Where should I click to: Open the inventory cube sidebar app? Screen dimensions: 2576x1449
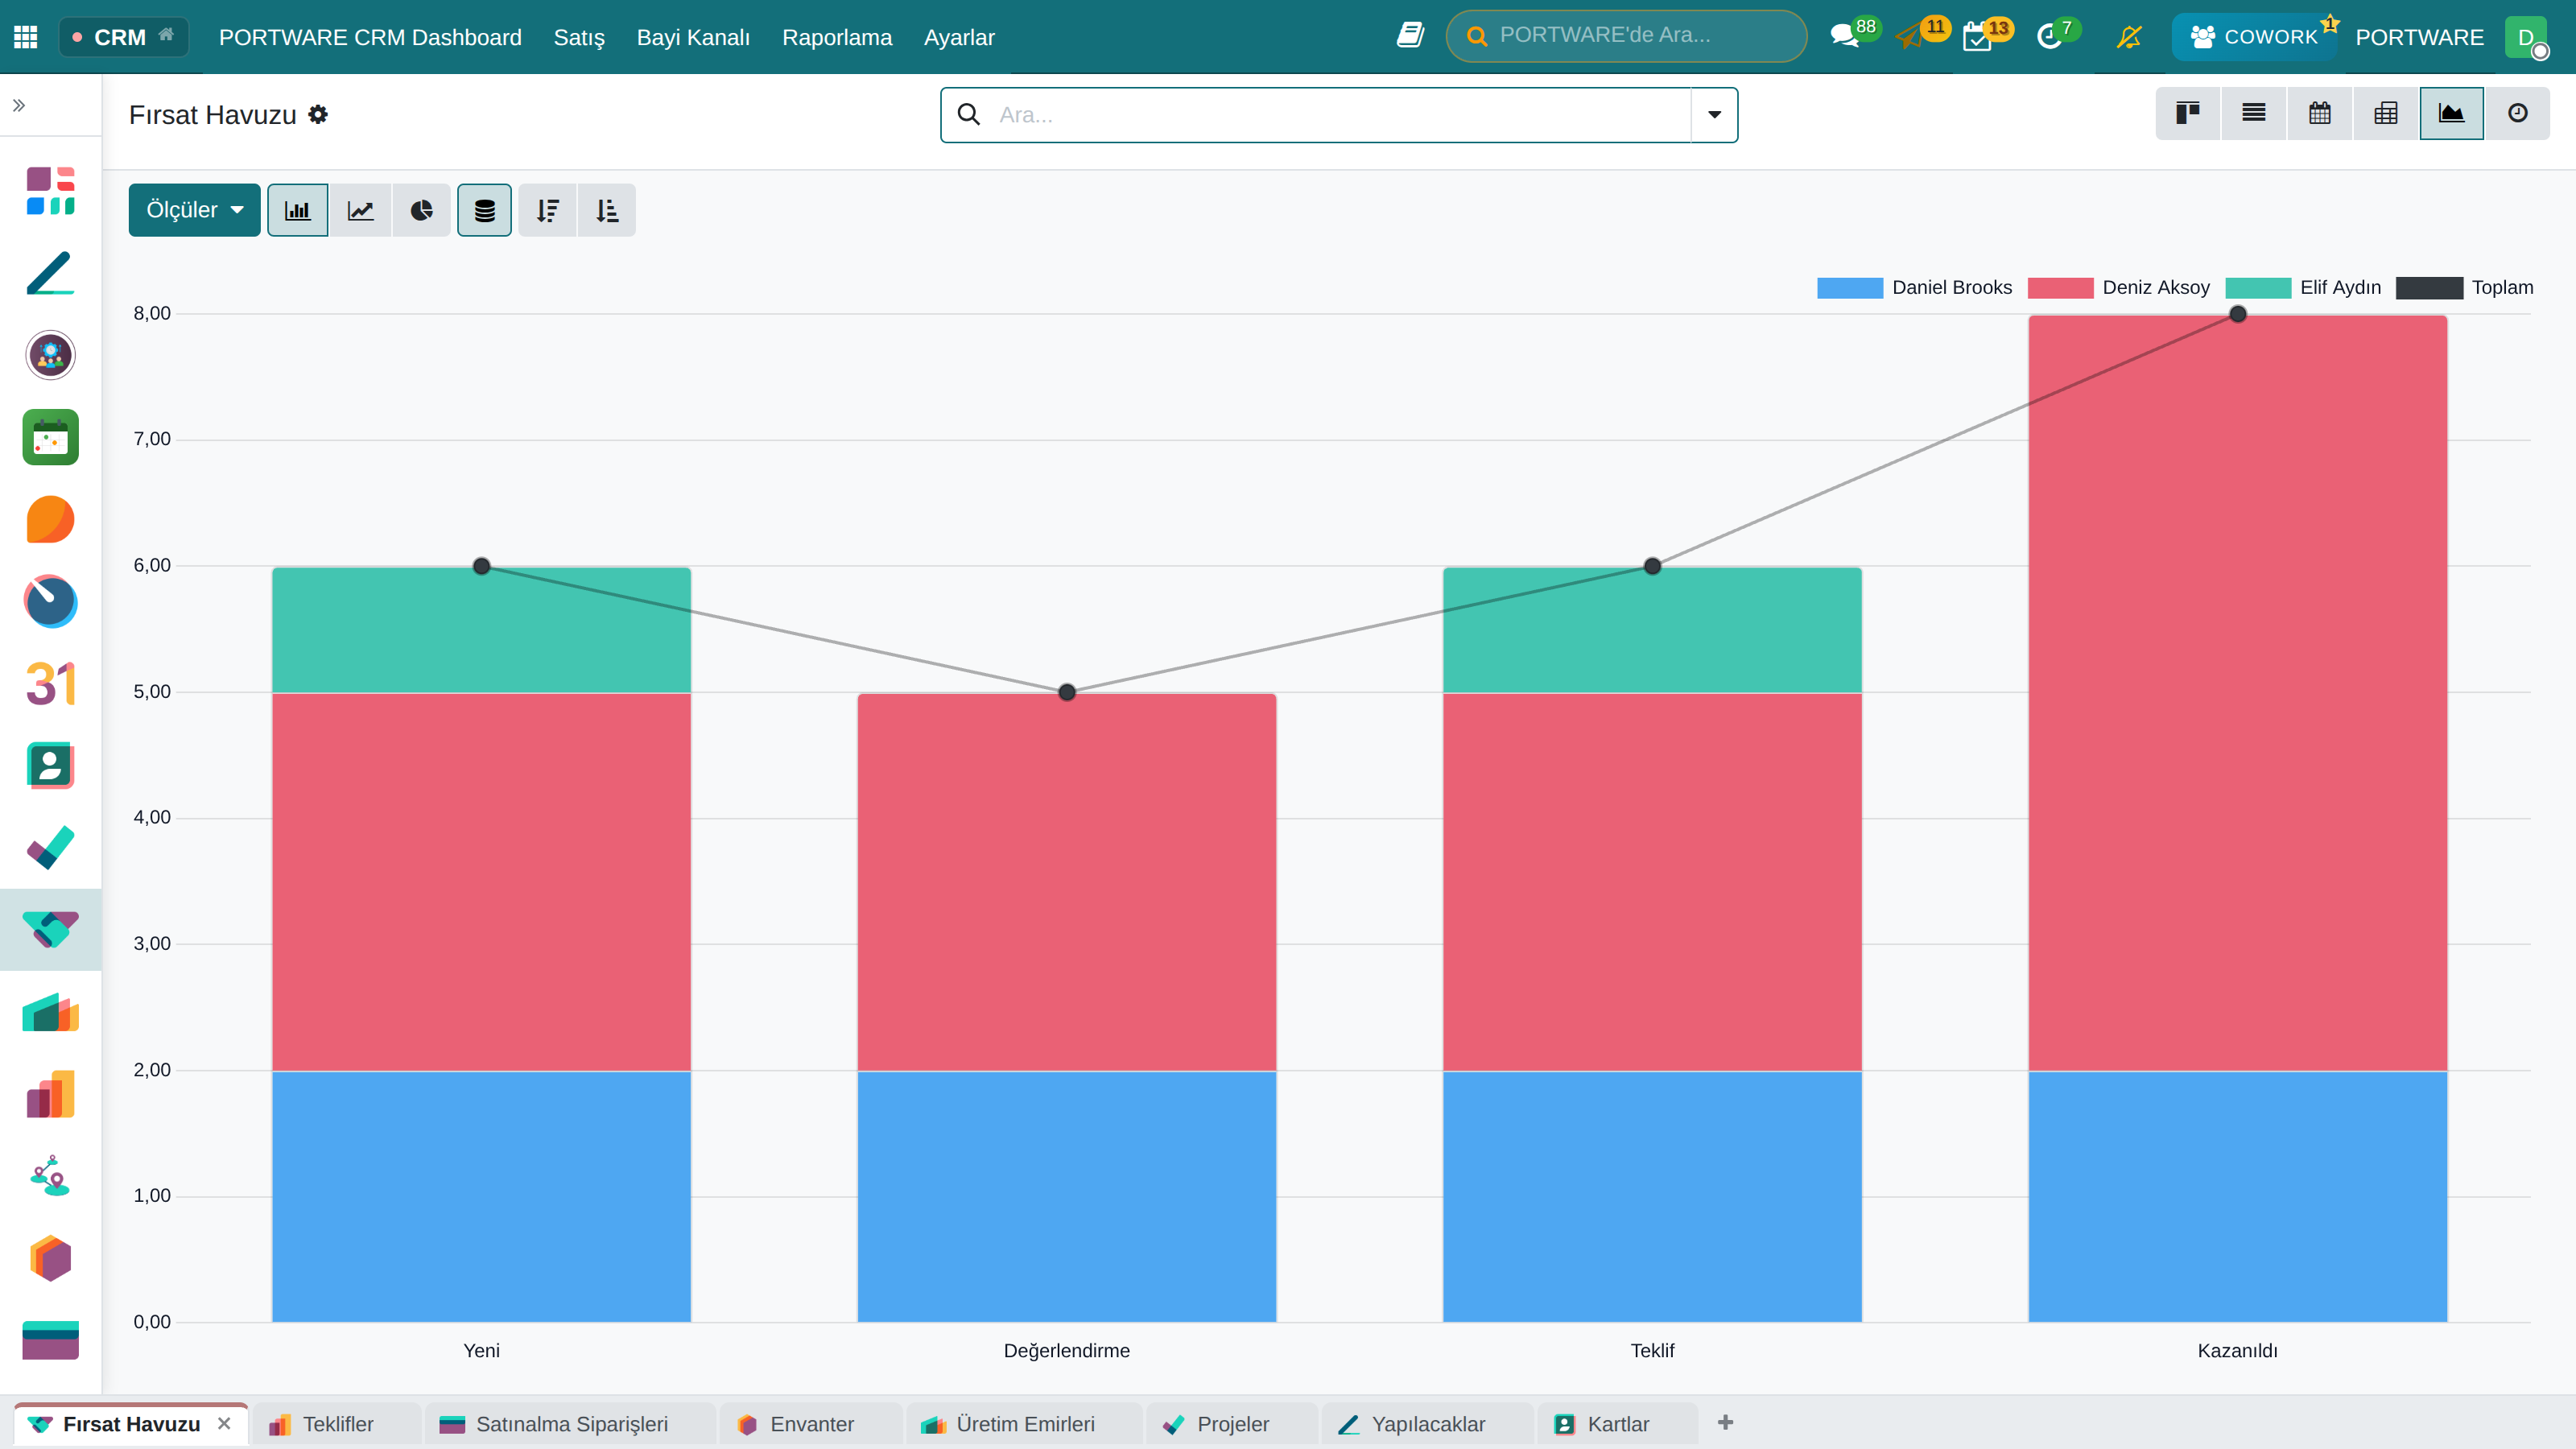pyautogui.click(x=50, y=1258)
